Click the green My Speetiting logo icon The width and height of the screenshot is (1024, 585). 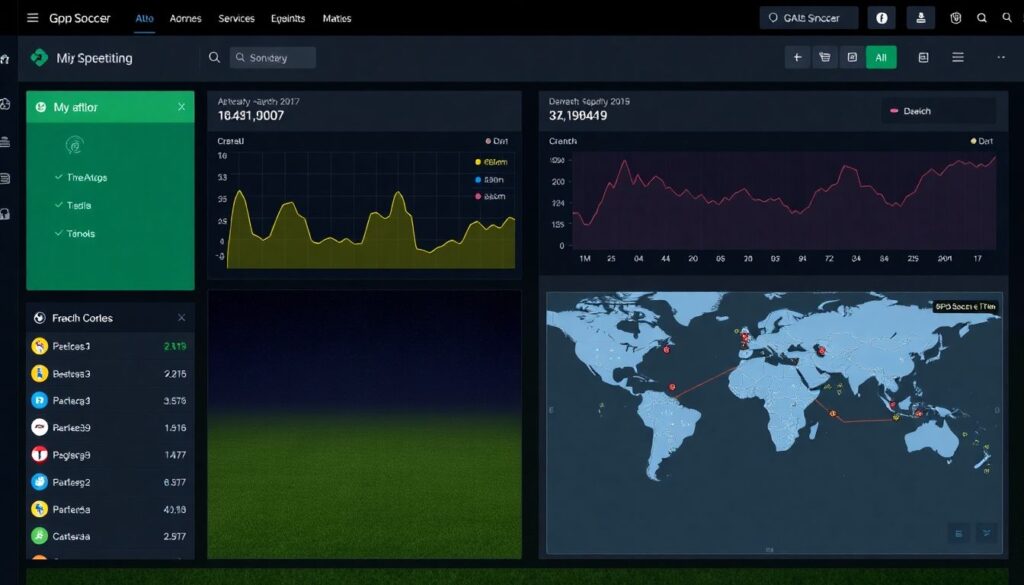point(39,58)
